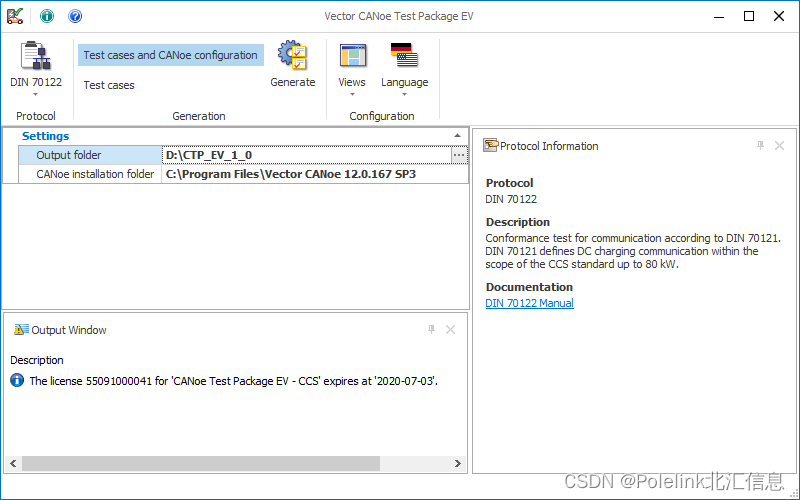Click the DIN 70122 protocol network icon
800x500 pixels.
coord(36,56)
